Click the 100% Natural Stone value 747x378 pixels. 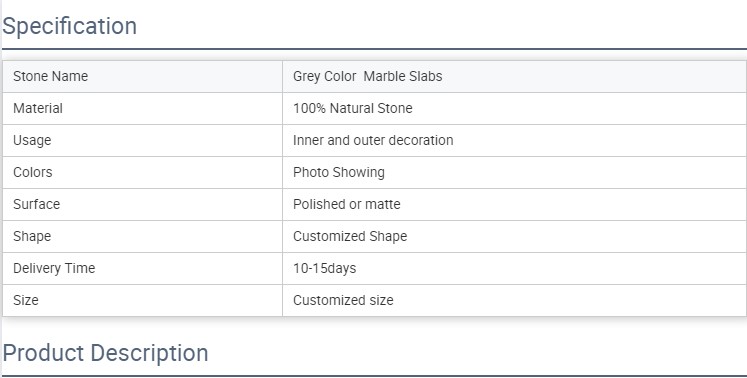tap(353, 108)
